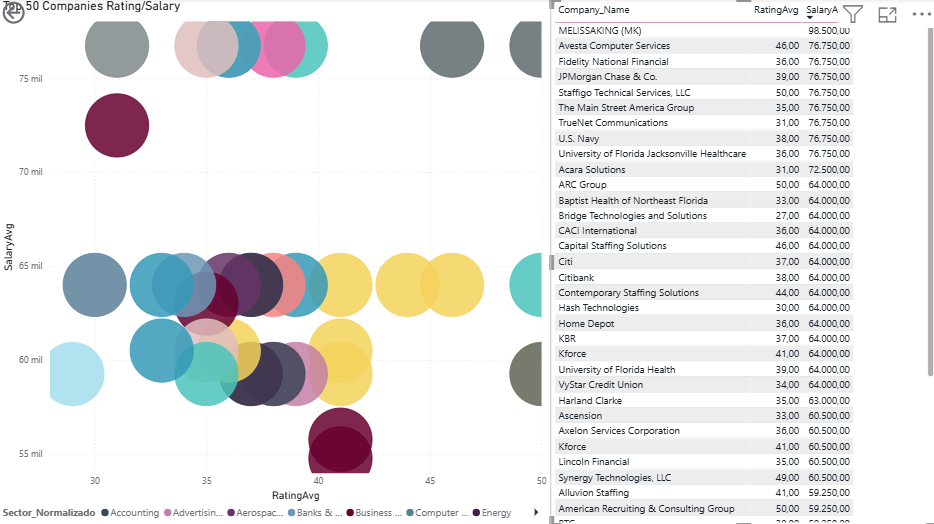Click the light blue bubble at bottom left
This screenshot has width=934, height=524.
pos(70,373)
